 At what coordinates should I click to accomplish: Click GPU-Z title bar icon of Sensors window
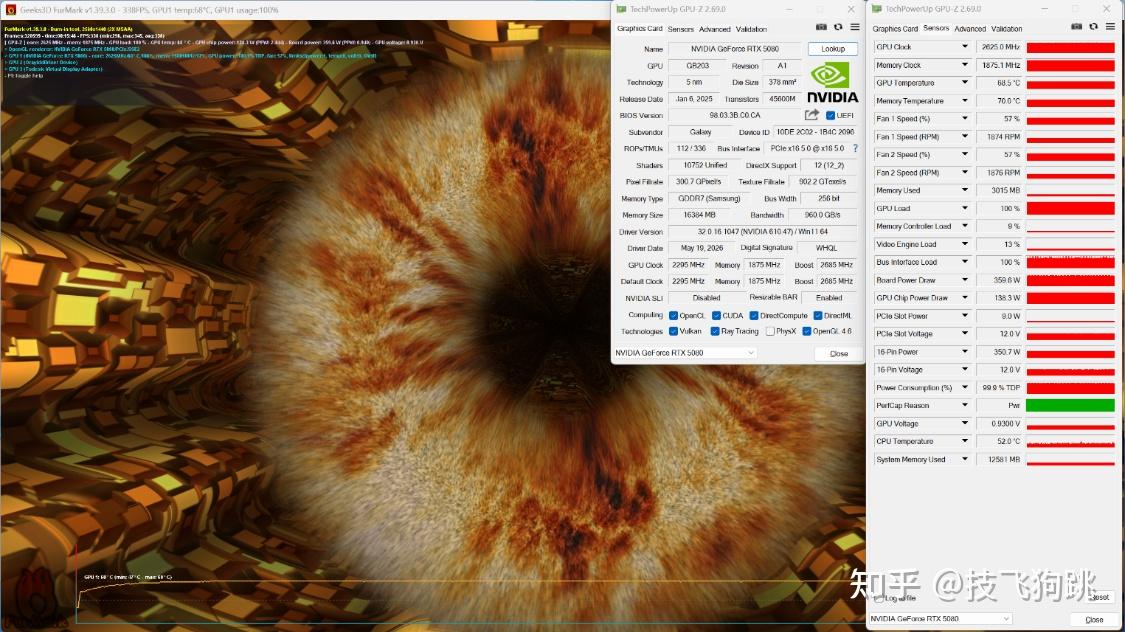coord(877,9)
